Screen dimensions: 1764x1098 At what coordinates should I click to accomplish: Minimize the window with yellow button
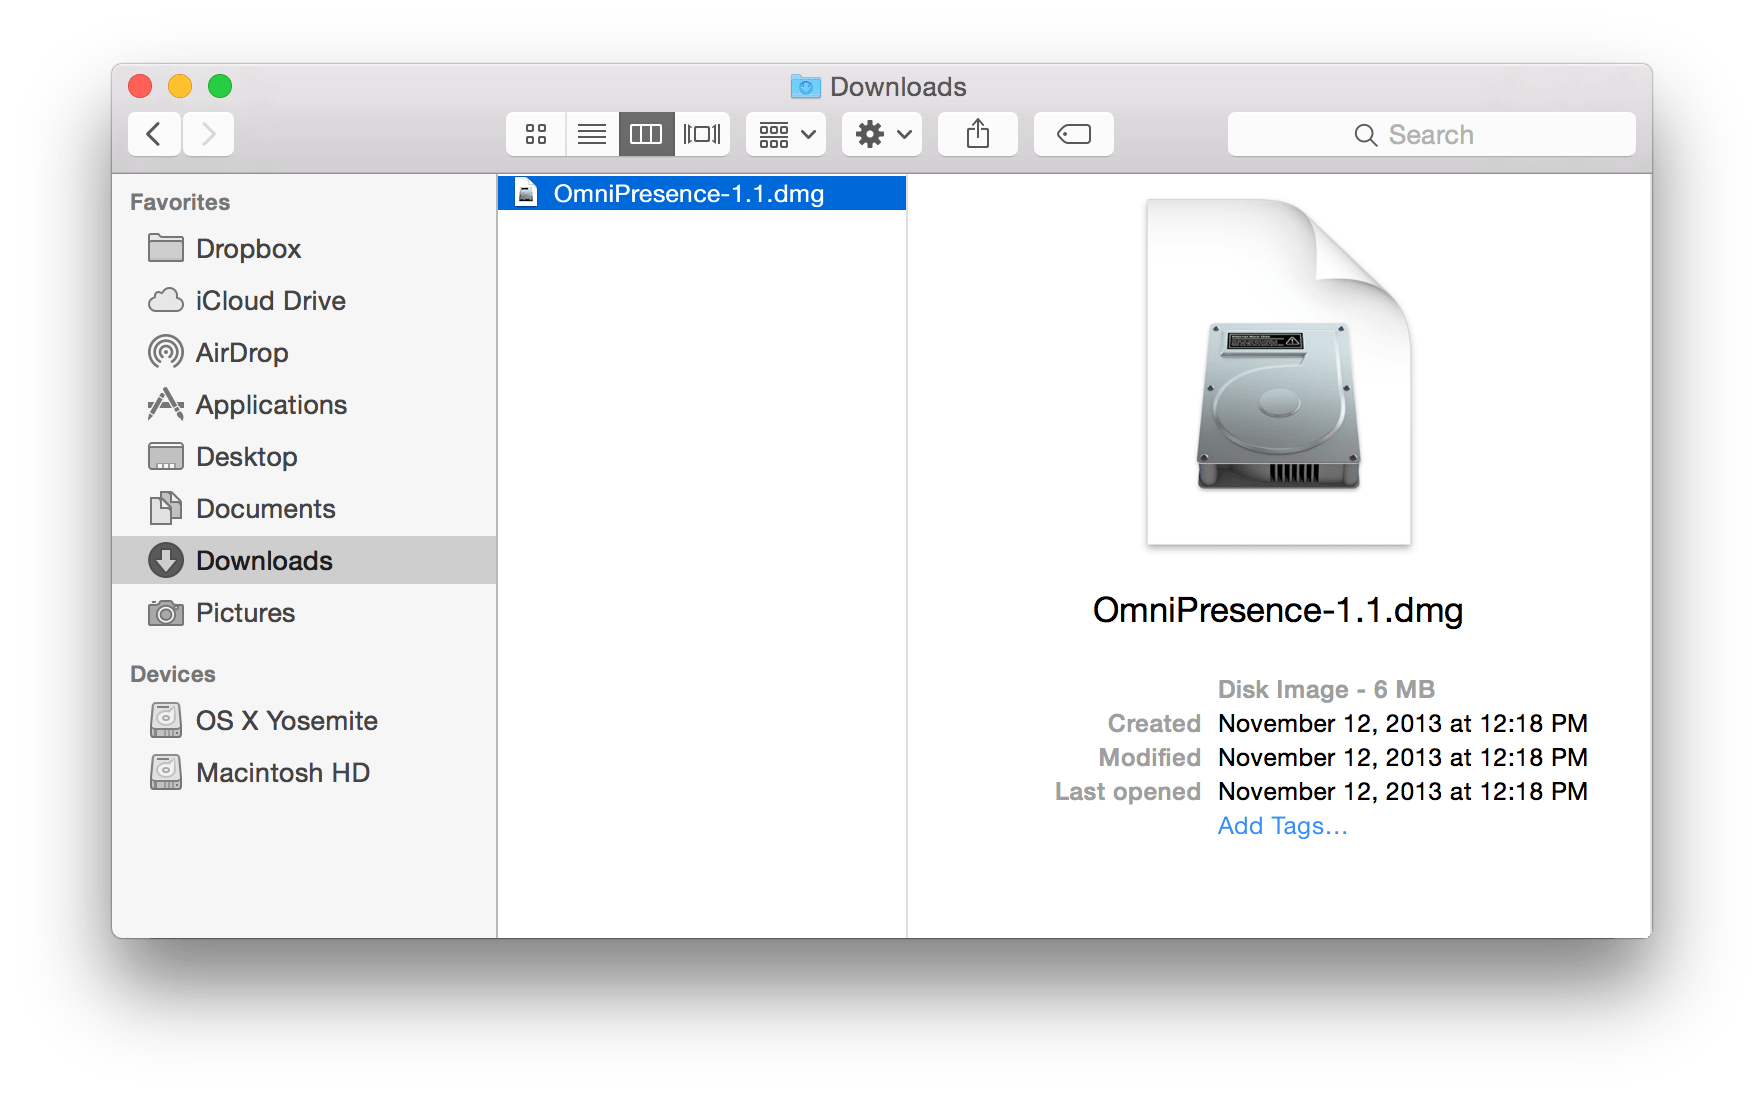pos(180,87)
